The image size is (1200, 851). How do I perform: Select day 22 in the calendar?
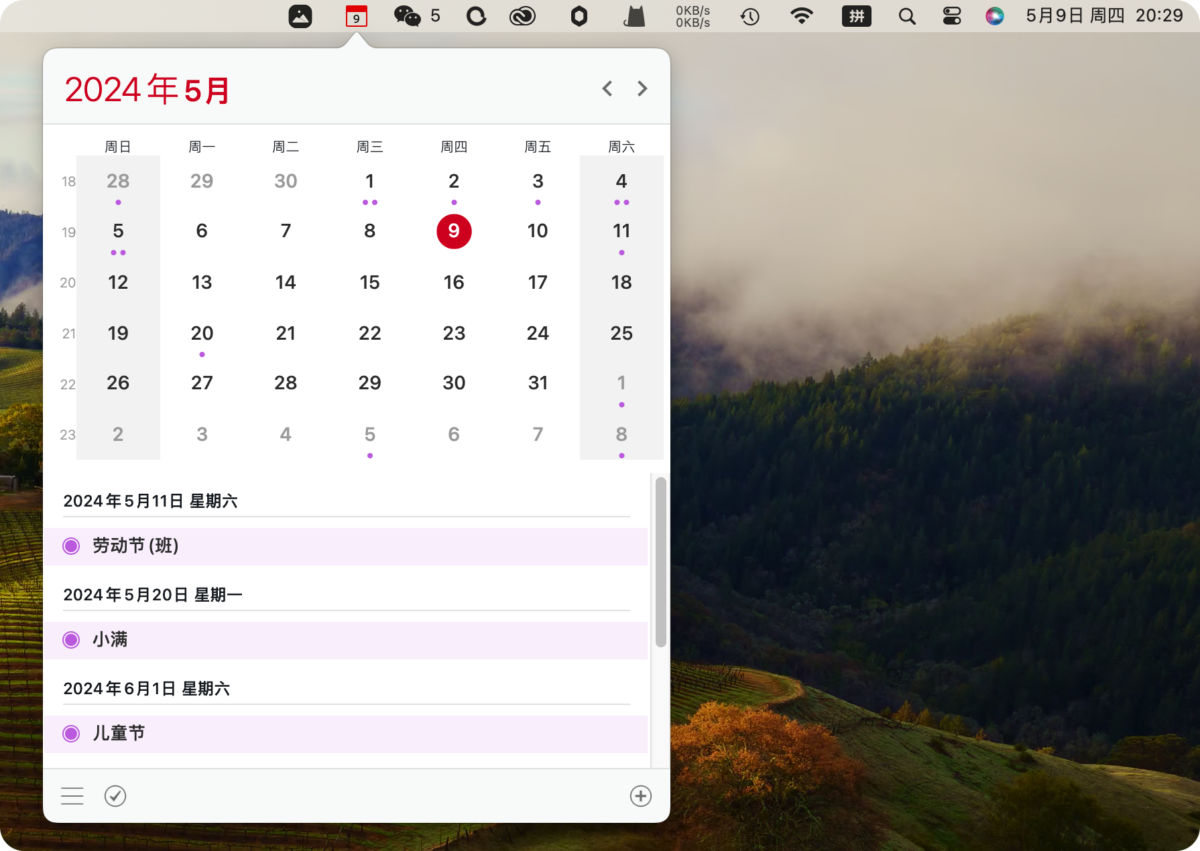pyautogui.click(x=370, y=334)
